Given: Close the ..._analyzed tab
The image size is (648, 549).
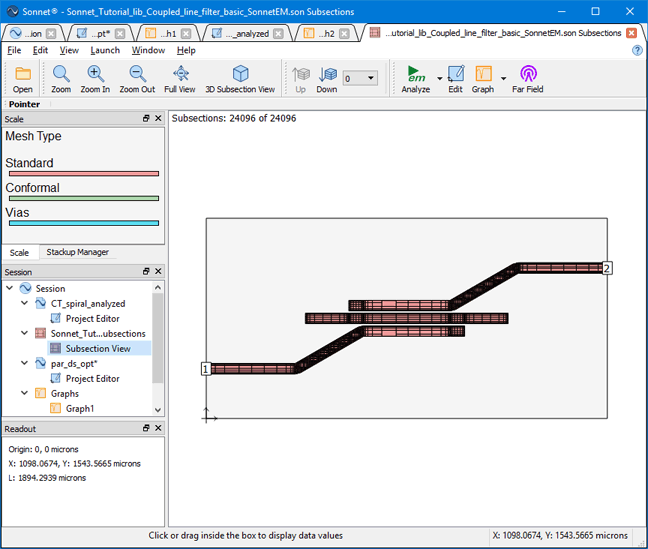Looking at the screenshot, I should pos(279,33).
